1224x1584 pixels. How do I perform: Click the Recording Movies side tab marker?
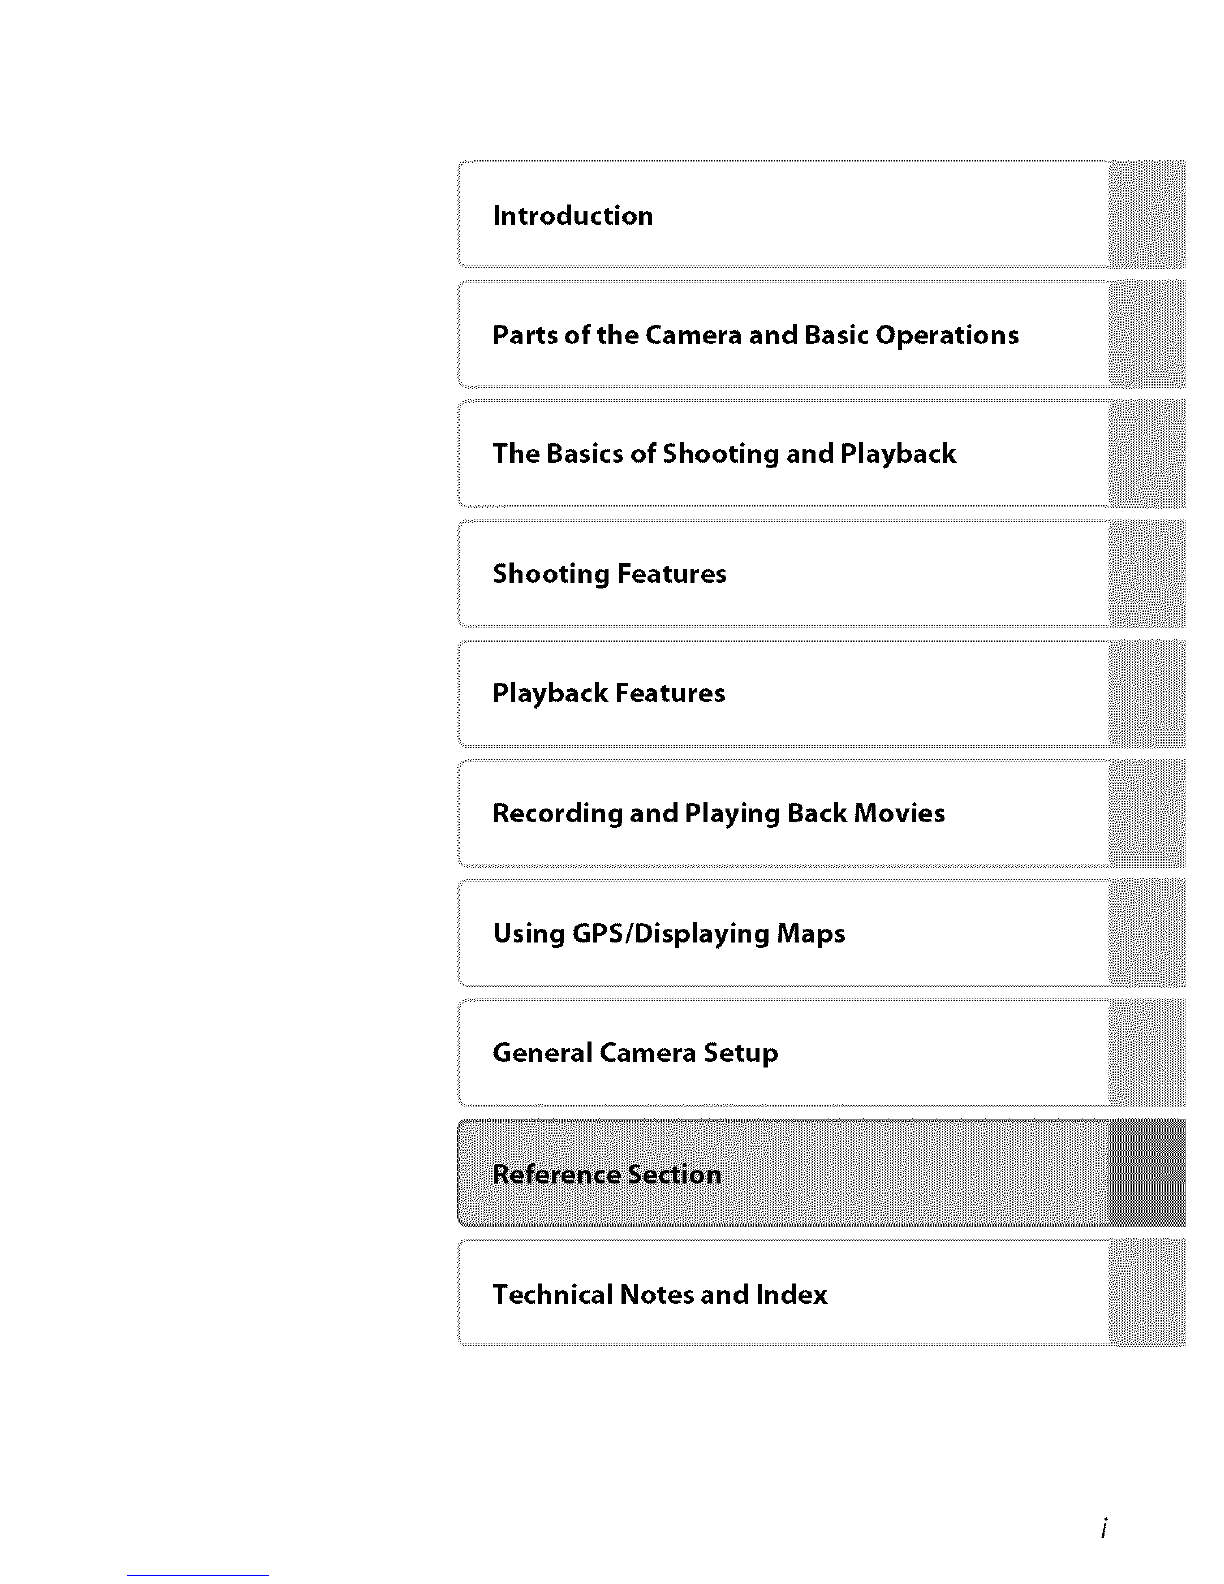click(1147, 813)
